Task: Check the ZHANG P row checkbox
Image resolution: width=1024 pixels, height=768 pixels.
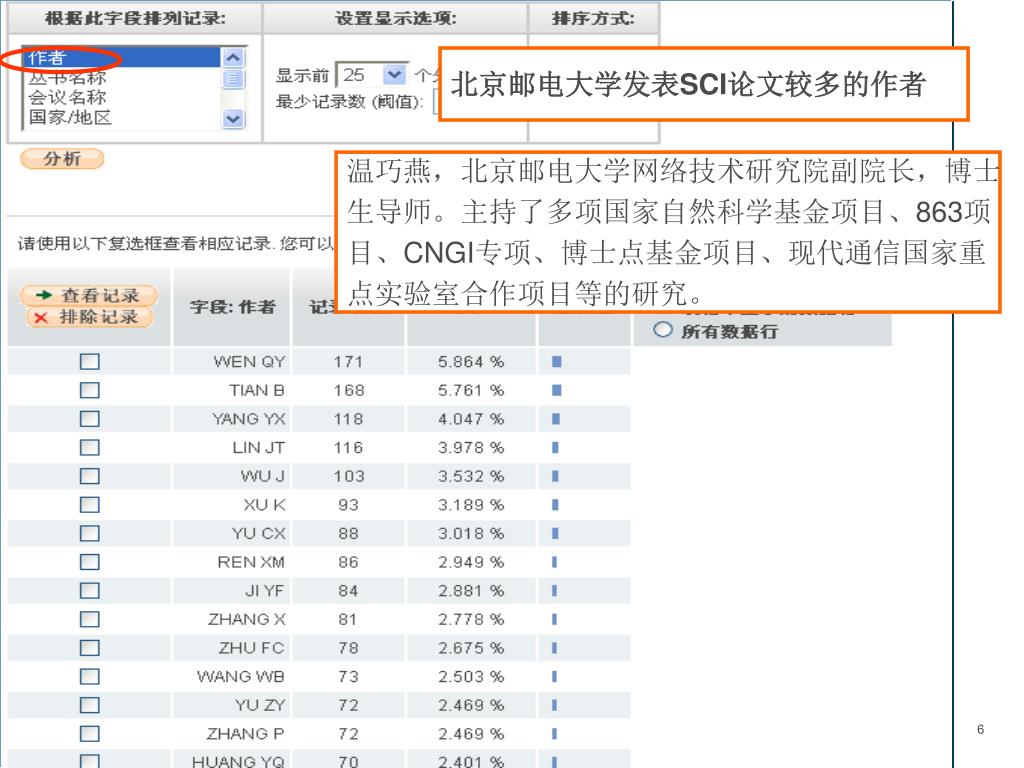Action: point(89,734)
